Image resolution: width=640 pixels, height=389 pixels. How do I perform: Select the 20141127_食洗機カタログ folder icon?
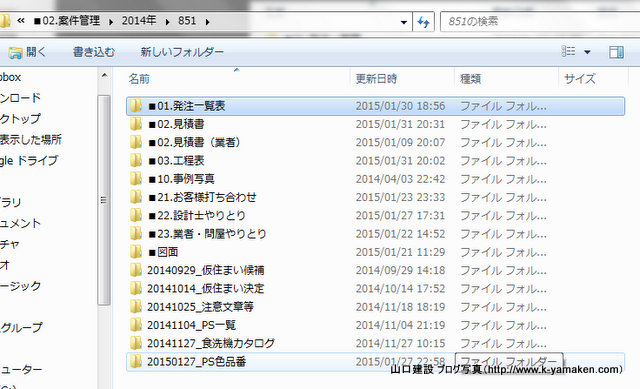136,343
